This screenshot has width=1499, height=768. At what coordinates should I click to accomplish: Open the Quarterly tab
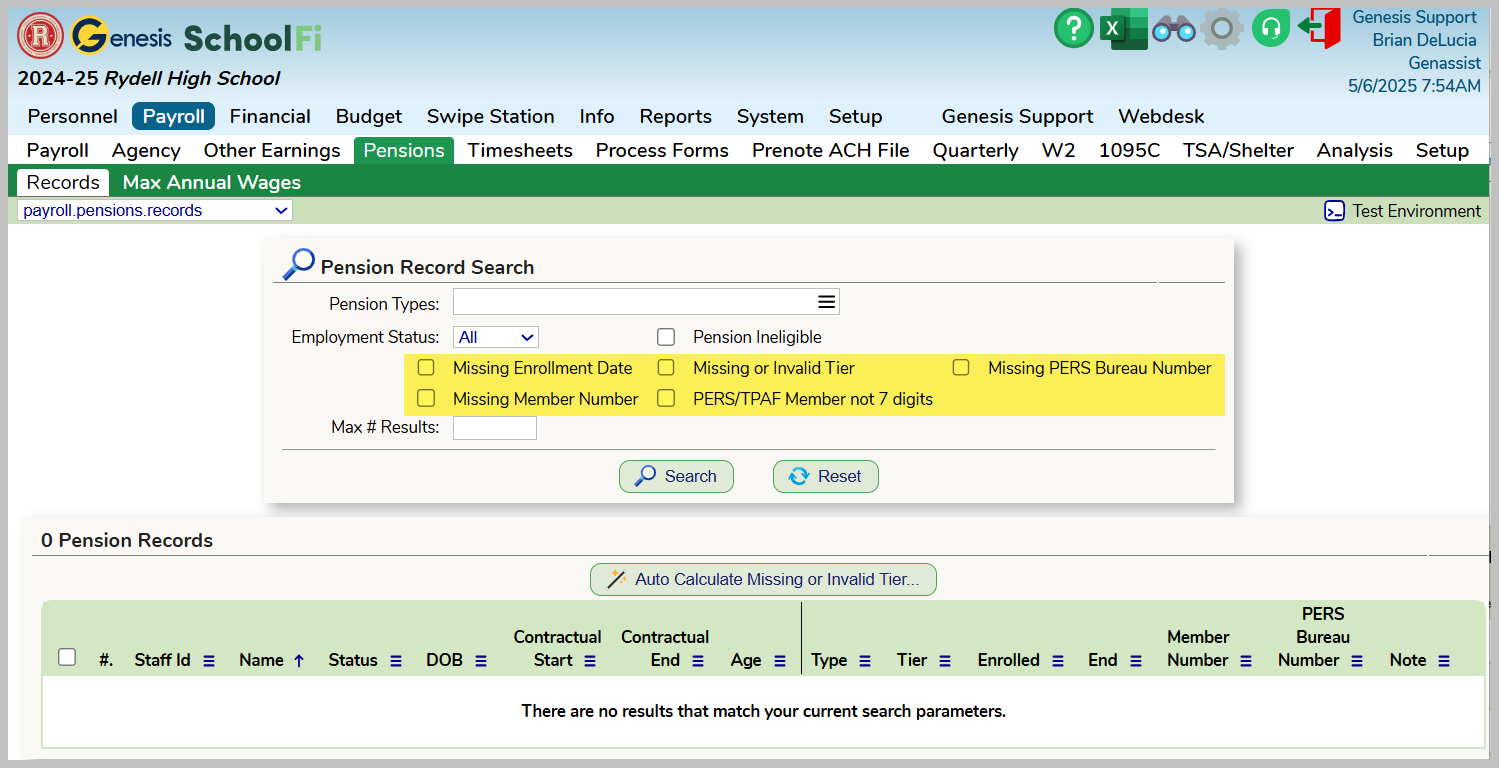pos(975,150)
